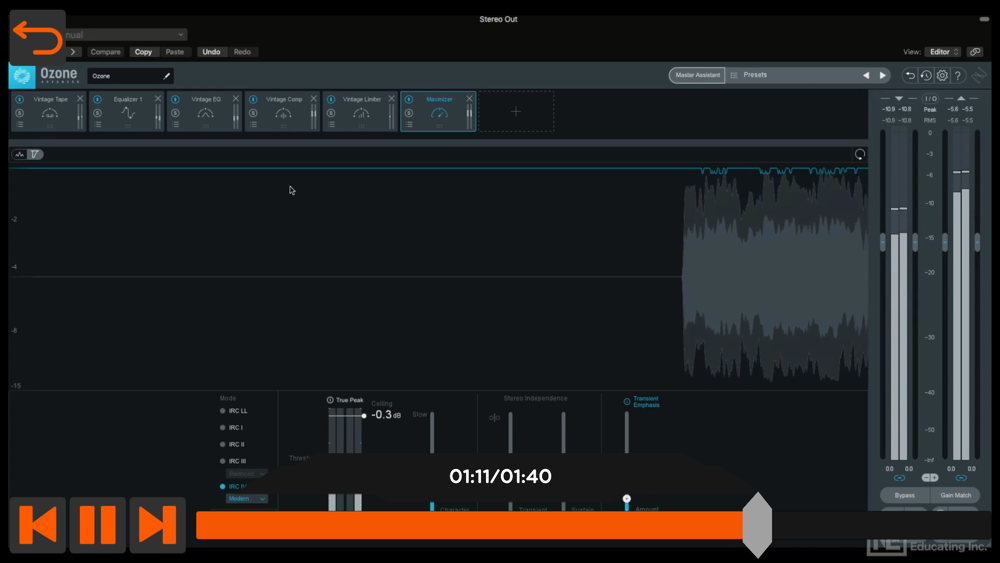Click the circular reset icon above waveform
The image size is (1000, 563).
(860, 154)
